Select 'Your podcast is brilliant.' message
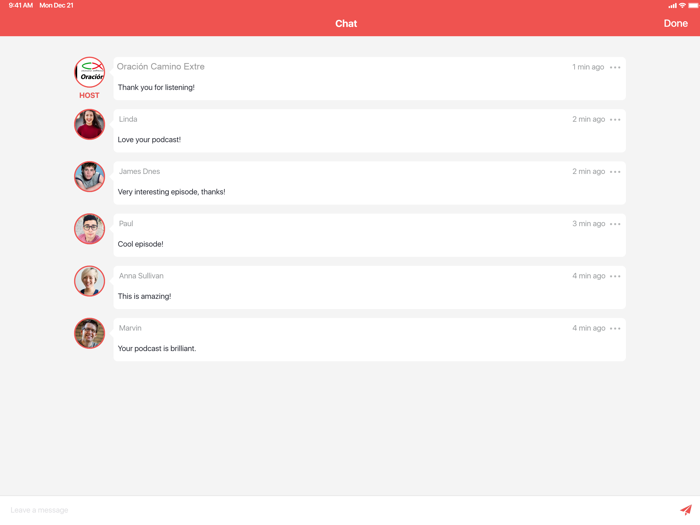 (157, 349)
